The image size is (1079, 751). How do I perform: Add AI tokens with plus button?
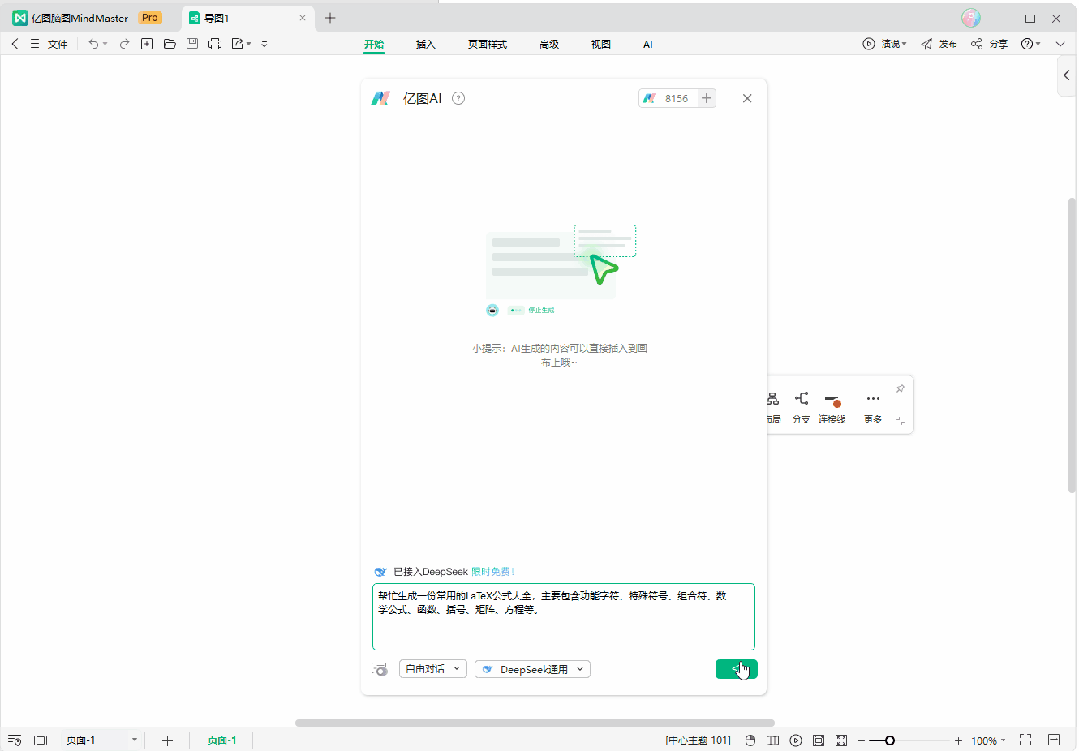(x=707, y=98)
